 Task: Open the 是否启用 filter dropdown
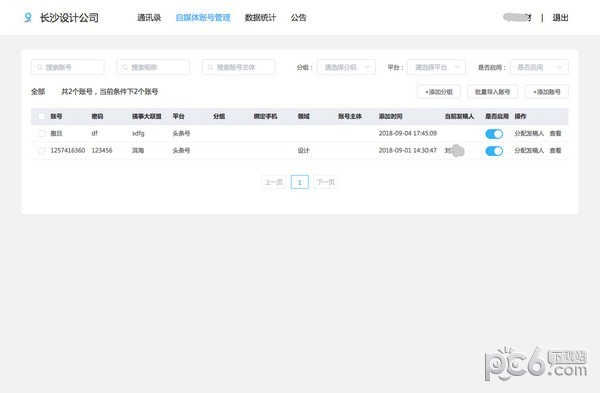pos(539,67)
